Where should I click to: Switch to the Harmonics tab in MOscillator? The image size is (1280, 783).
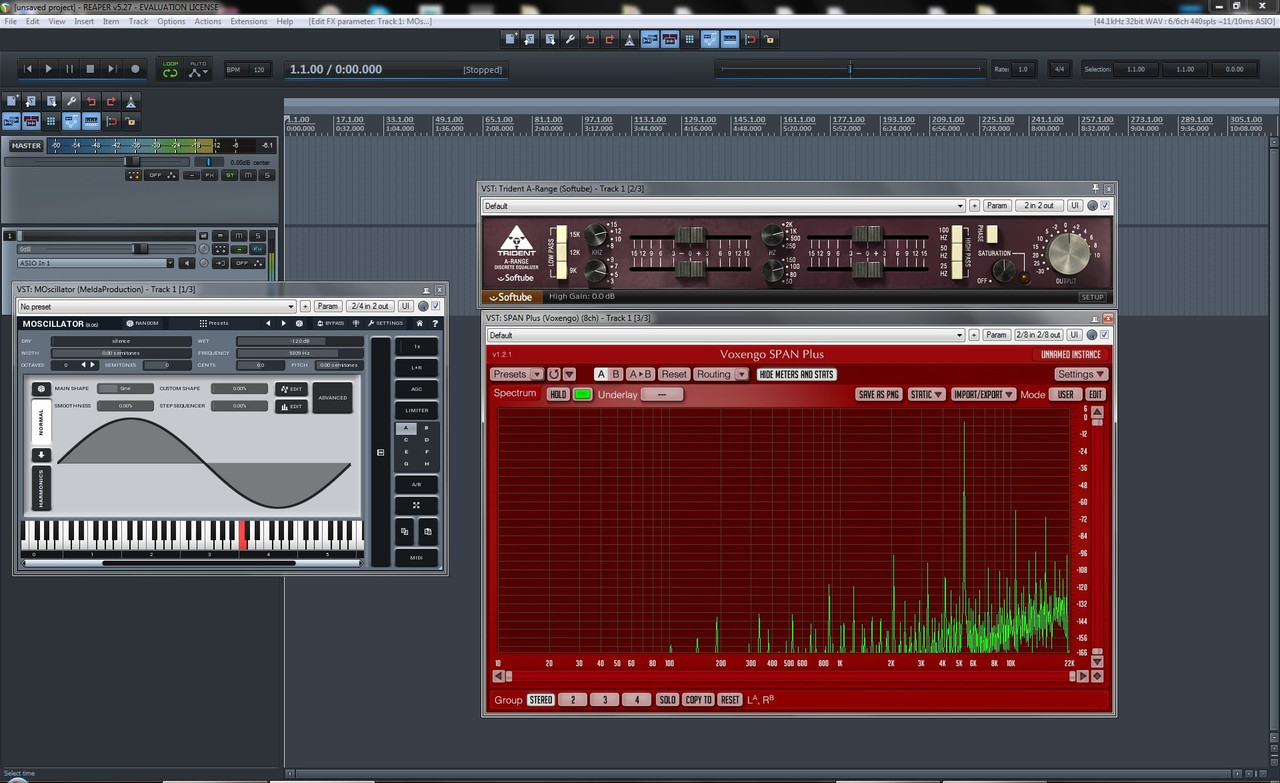click(41, 488)
